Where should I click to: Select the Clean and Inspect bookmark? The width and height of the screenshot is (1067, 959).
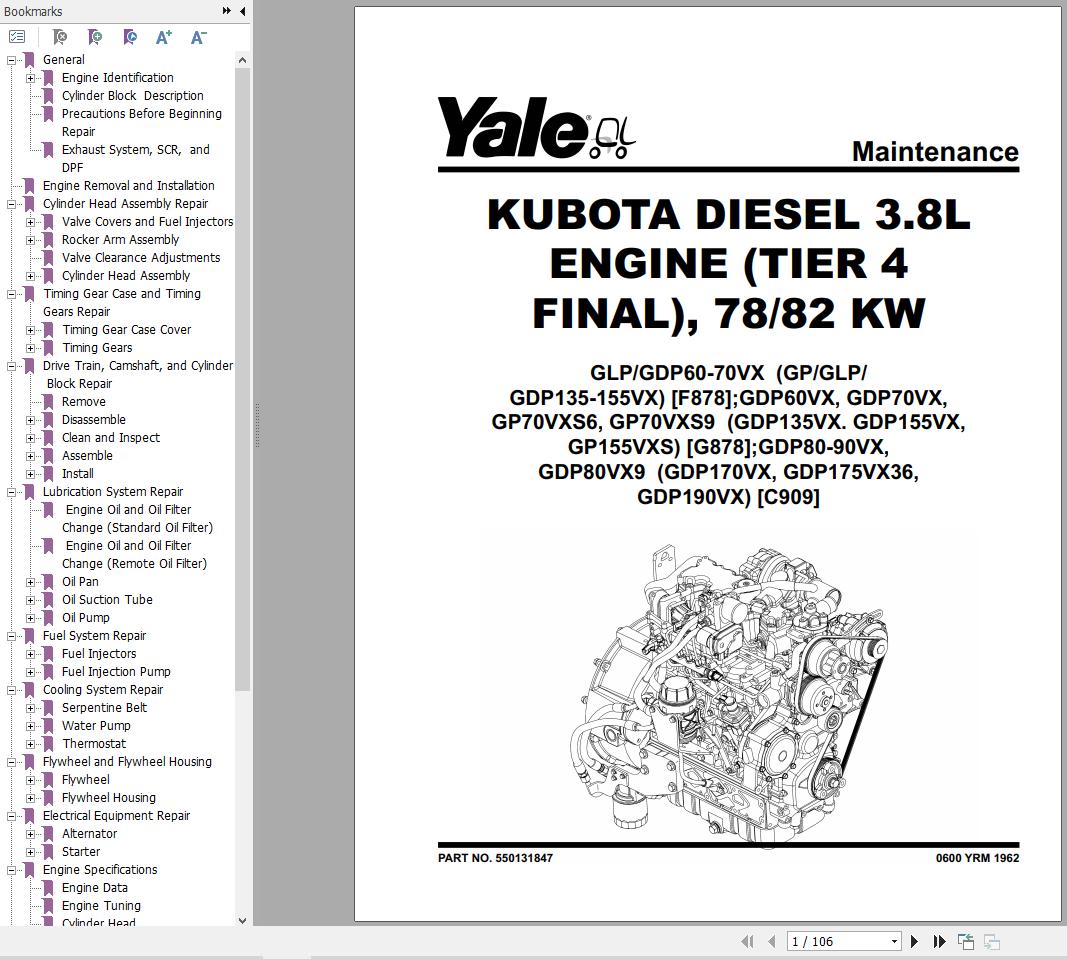pos(111,438)
